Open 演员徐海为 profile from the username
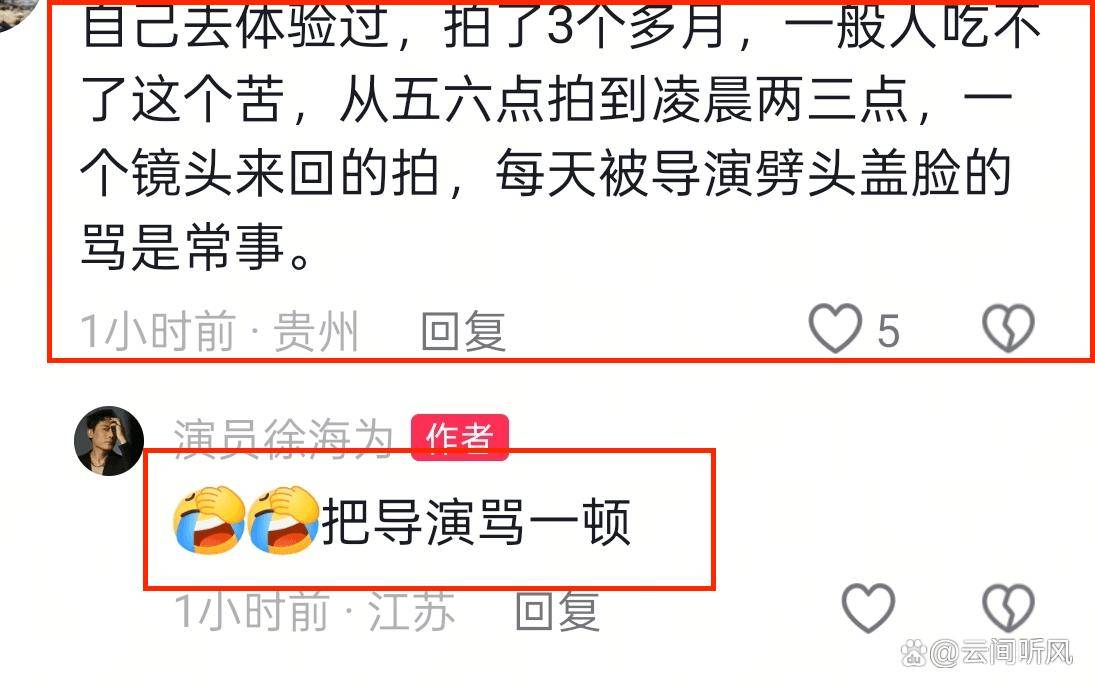This screenshot has height=690, width=1095. point(283,439)
